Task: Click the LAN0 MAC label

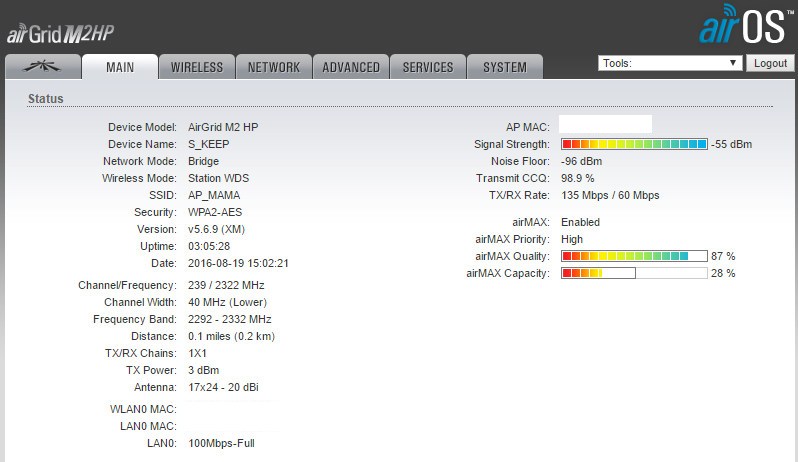Action: pyautogui.click(x=148, y=426)
